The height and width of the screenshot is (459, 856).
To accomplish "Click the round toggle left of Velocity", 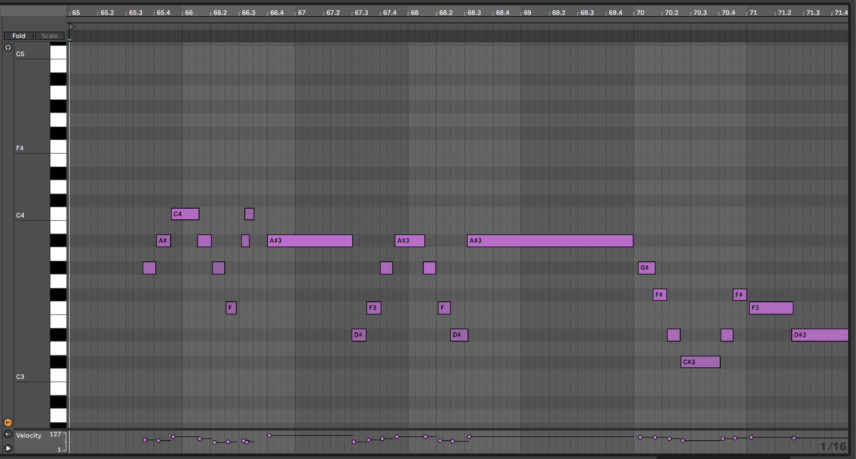I will 8,435.
